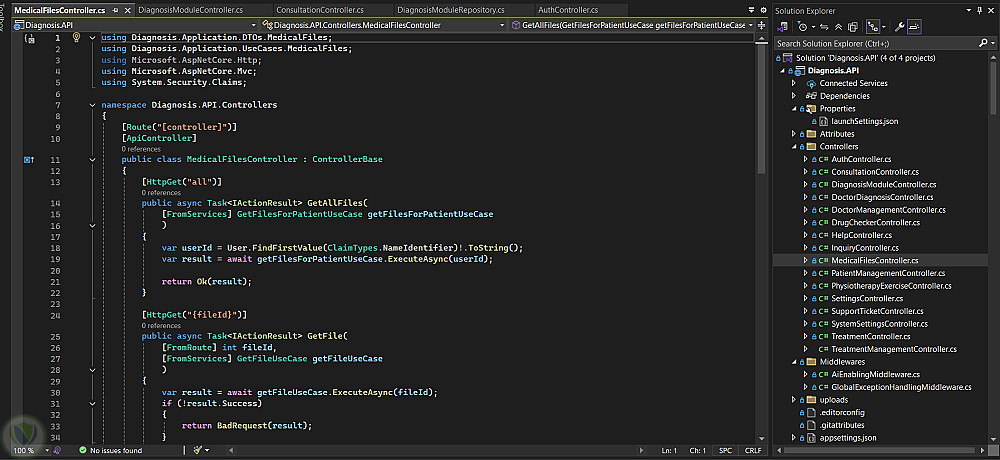Open AuthController.cs tab
The width and height of the screenshot is (1000, 460).
(x=568, y=10)
